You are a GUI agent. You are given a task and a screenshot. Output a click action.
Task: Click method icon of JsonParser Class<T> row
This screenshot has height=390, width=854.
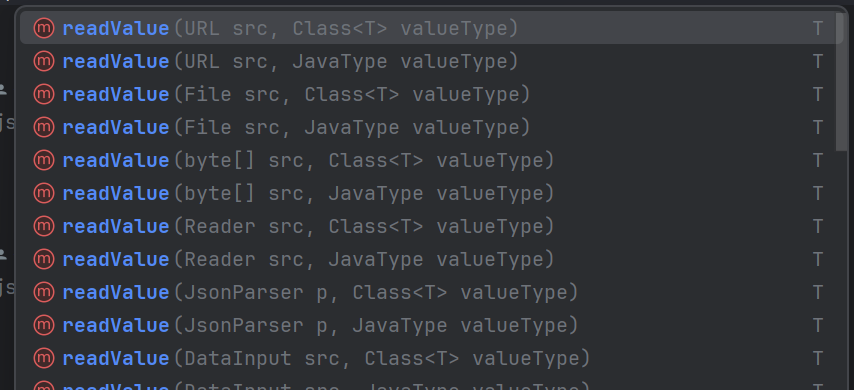point(44,292)
